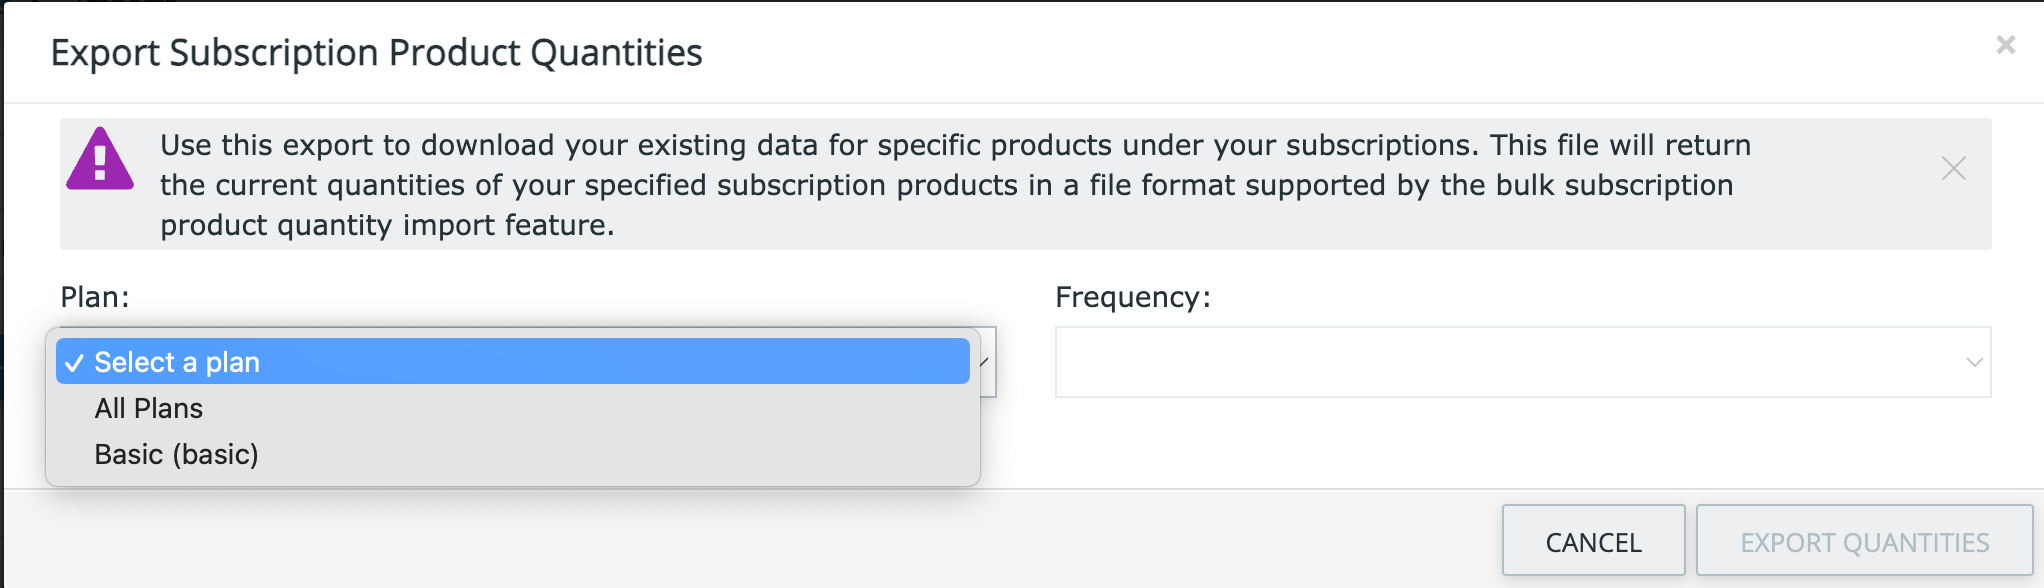Click the empty area below the Frequency field
Image resolution: width=2044 pixels, height=588 pixels.
1523,442
